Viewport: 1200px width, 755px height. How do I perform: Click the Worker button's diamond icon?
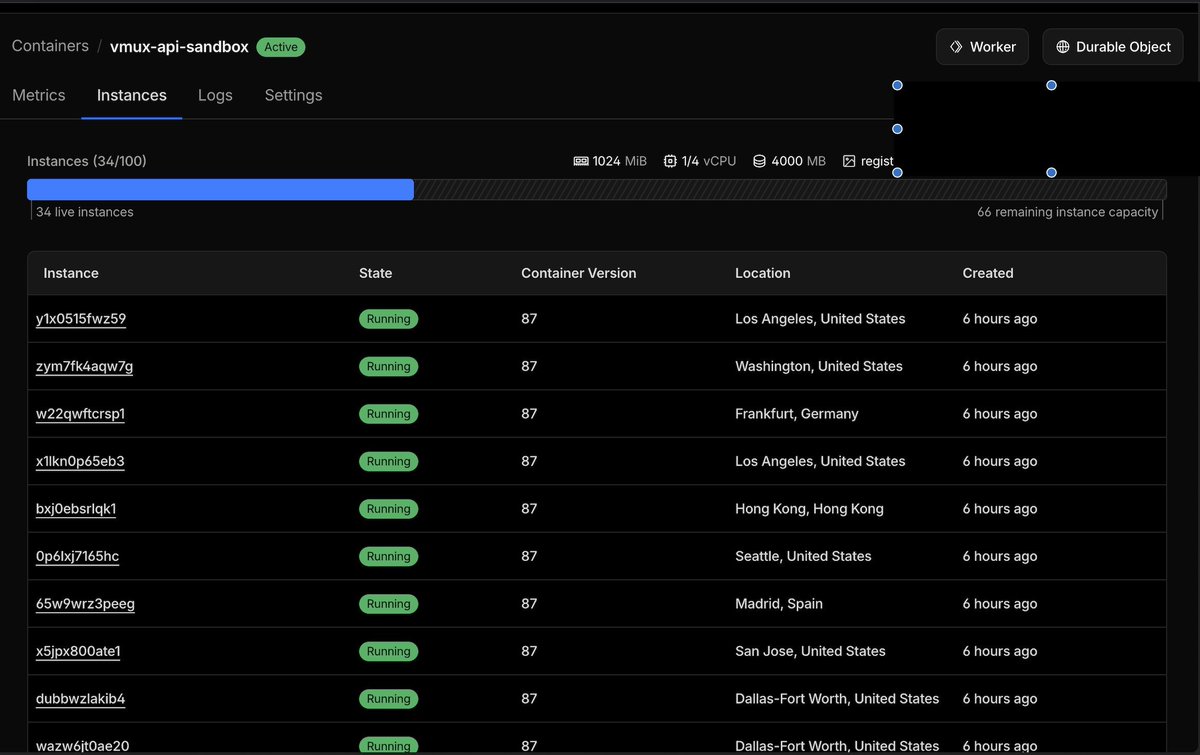pyautogui.click(x=956, y=47)
